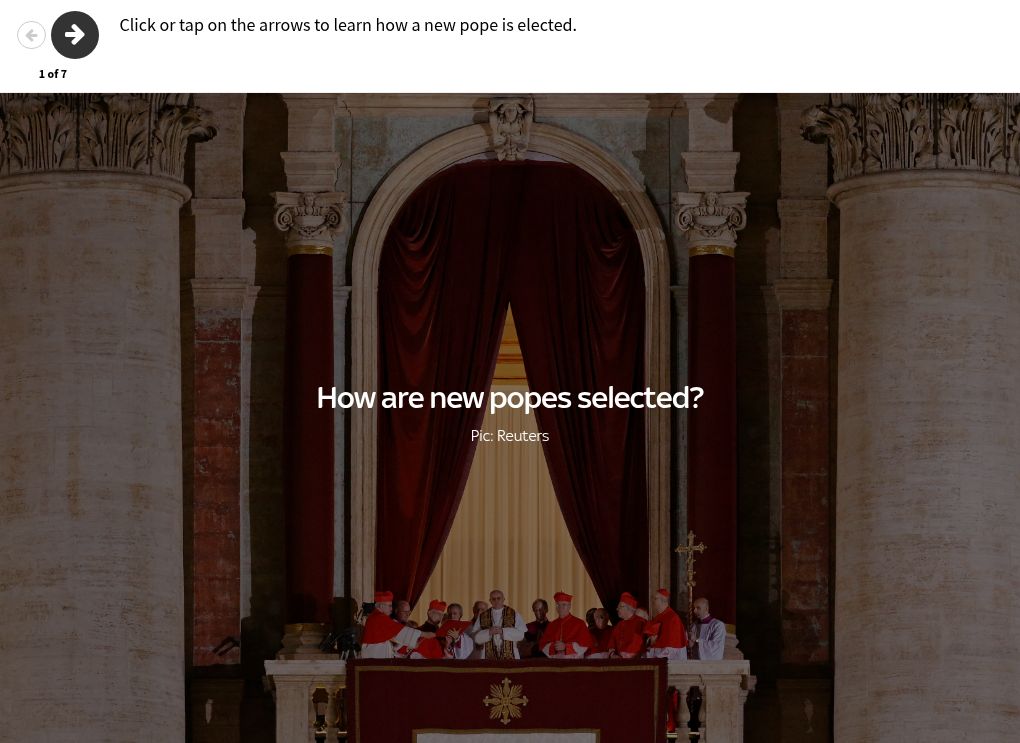Click the "1 of 7" slide counter
The image size is (1020, 743).
point(53,74)
